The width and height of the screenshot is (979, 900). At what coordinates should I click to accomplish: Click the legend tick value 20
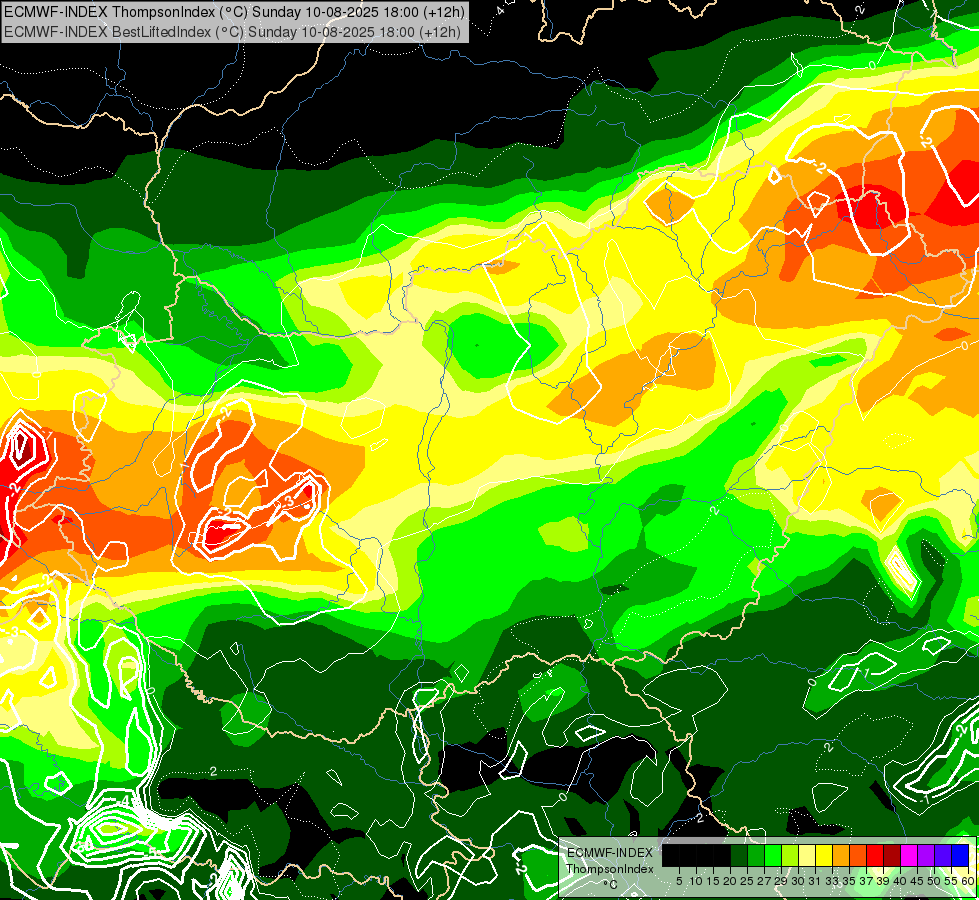pyautogui.click(x=730, y=881)
